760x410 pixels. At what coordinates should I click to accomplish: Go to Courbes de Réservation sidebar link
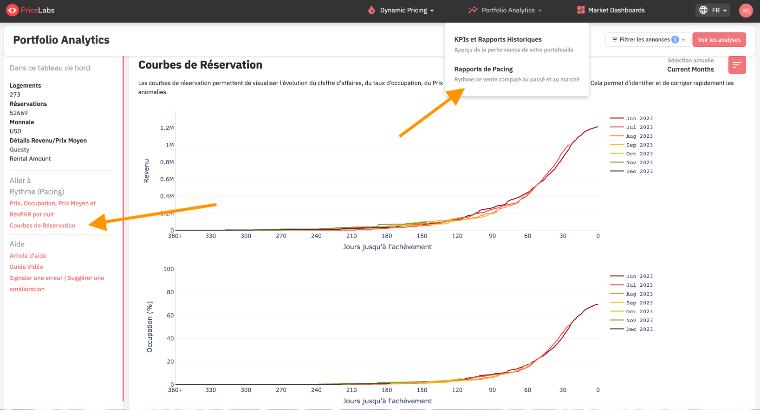coord(42,225)
